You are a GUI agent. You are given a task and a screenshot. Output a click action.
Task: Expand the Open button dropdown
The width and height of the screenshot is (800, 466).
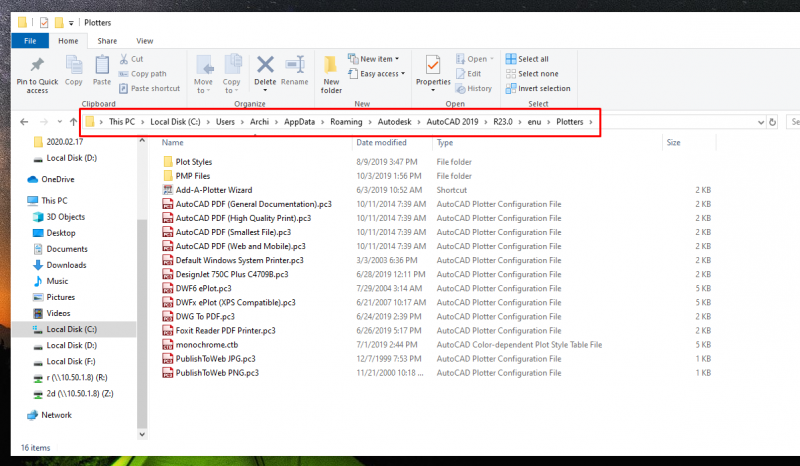point(492,59)
